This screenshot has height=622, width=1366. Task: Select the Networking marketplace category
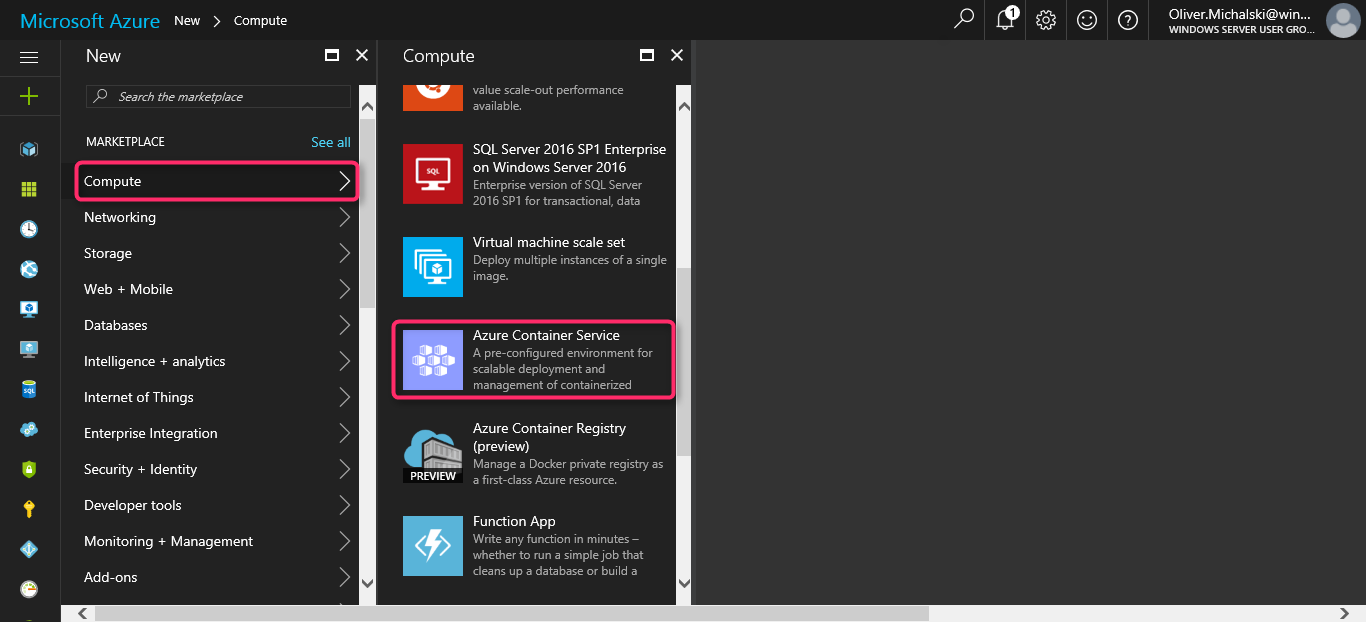tap(217, 217)
